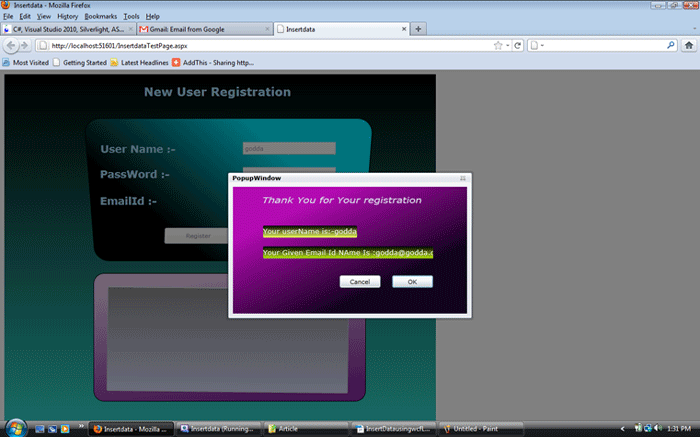This screenshot has width=700, height=437.
Task: Click the browser search box
Action: click(x=603, y=46)
